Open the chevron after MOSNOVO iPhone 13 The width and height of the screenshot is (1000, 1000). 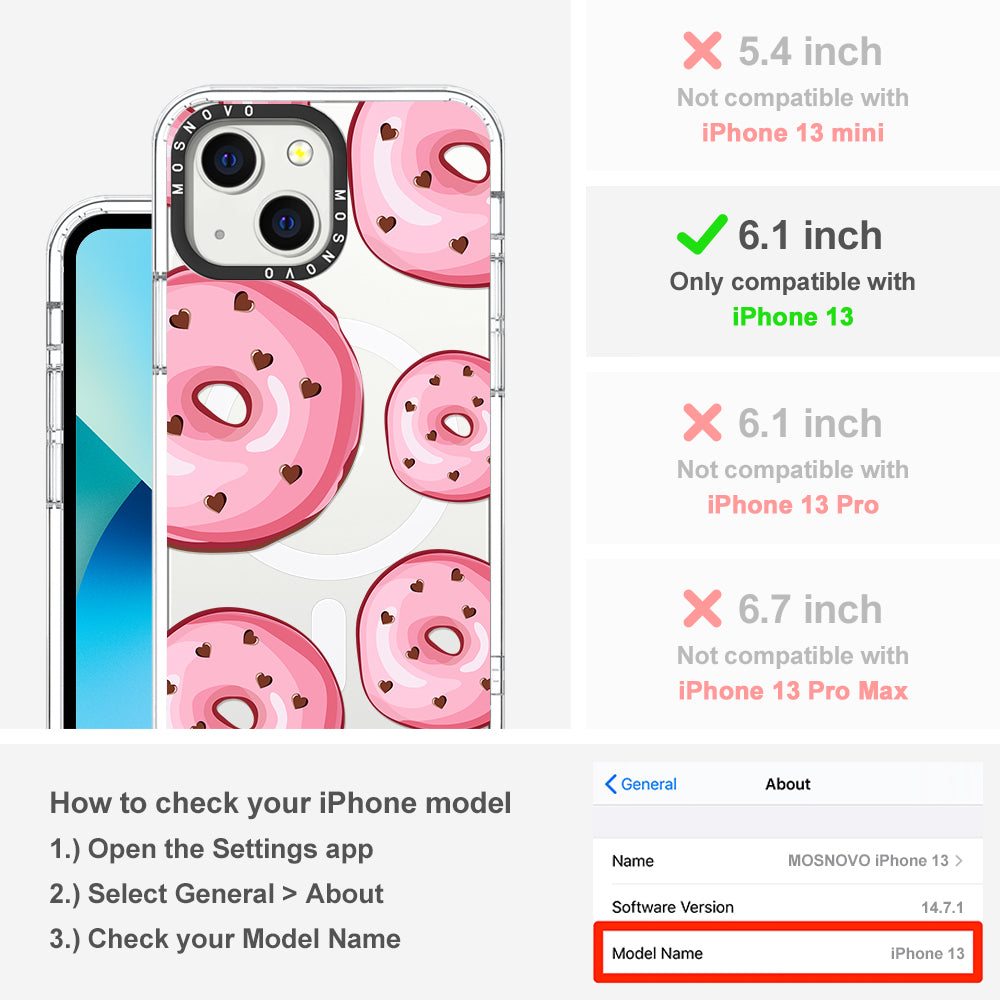click(x=959, y=860)
